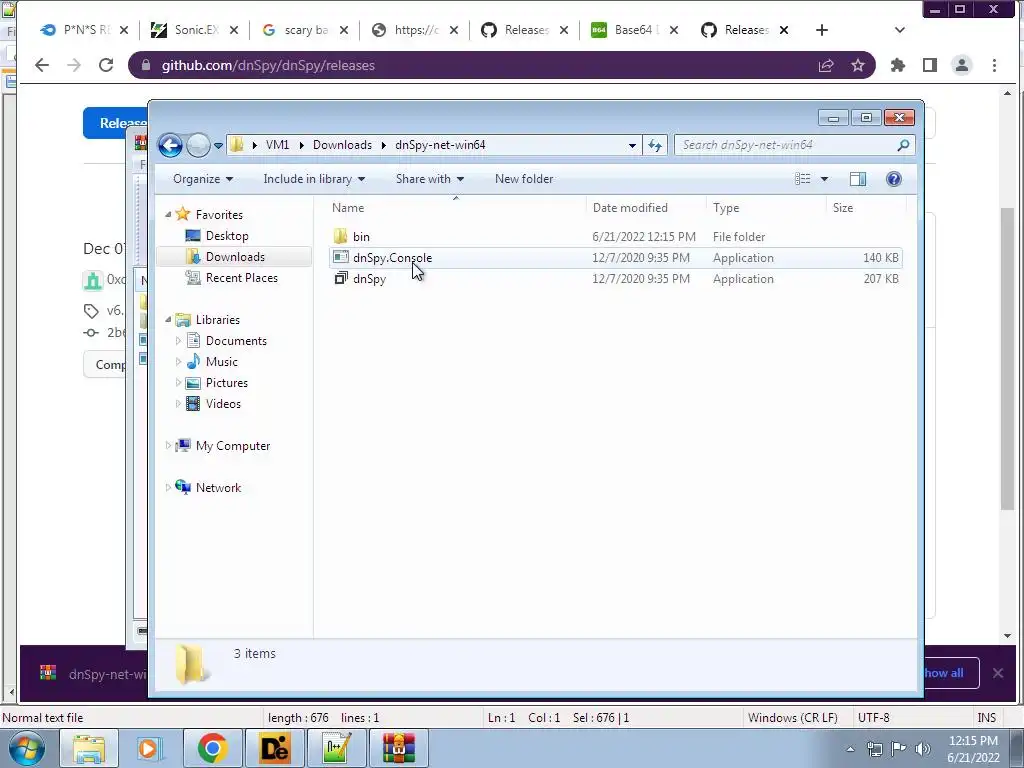This screenshot has width=1024, height=768.
Task: Expand Documents library
Action: point(178,341)
